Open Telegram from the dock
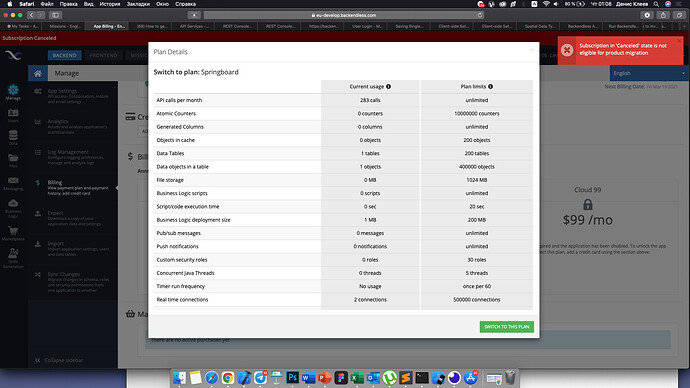The width and height of the screenshot is (690, 388). pos(260,378)
